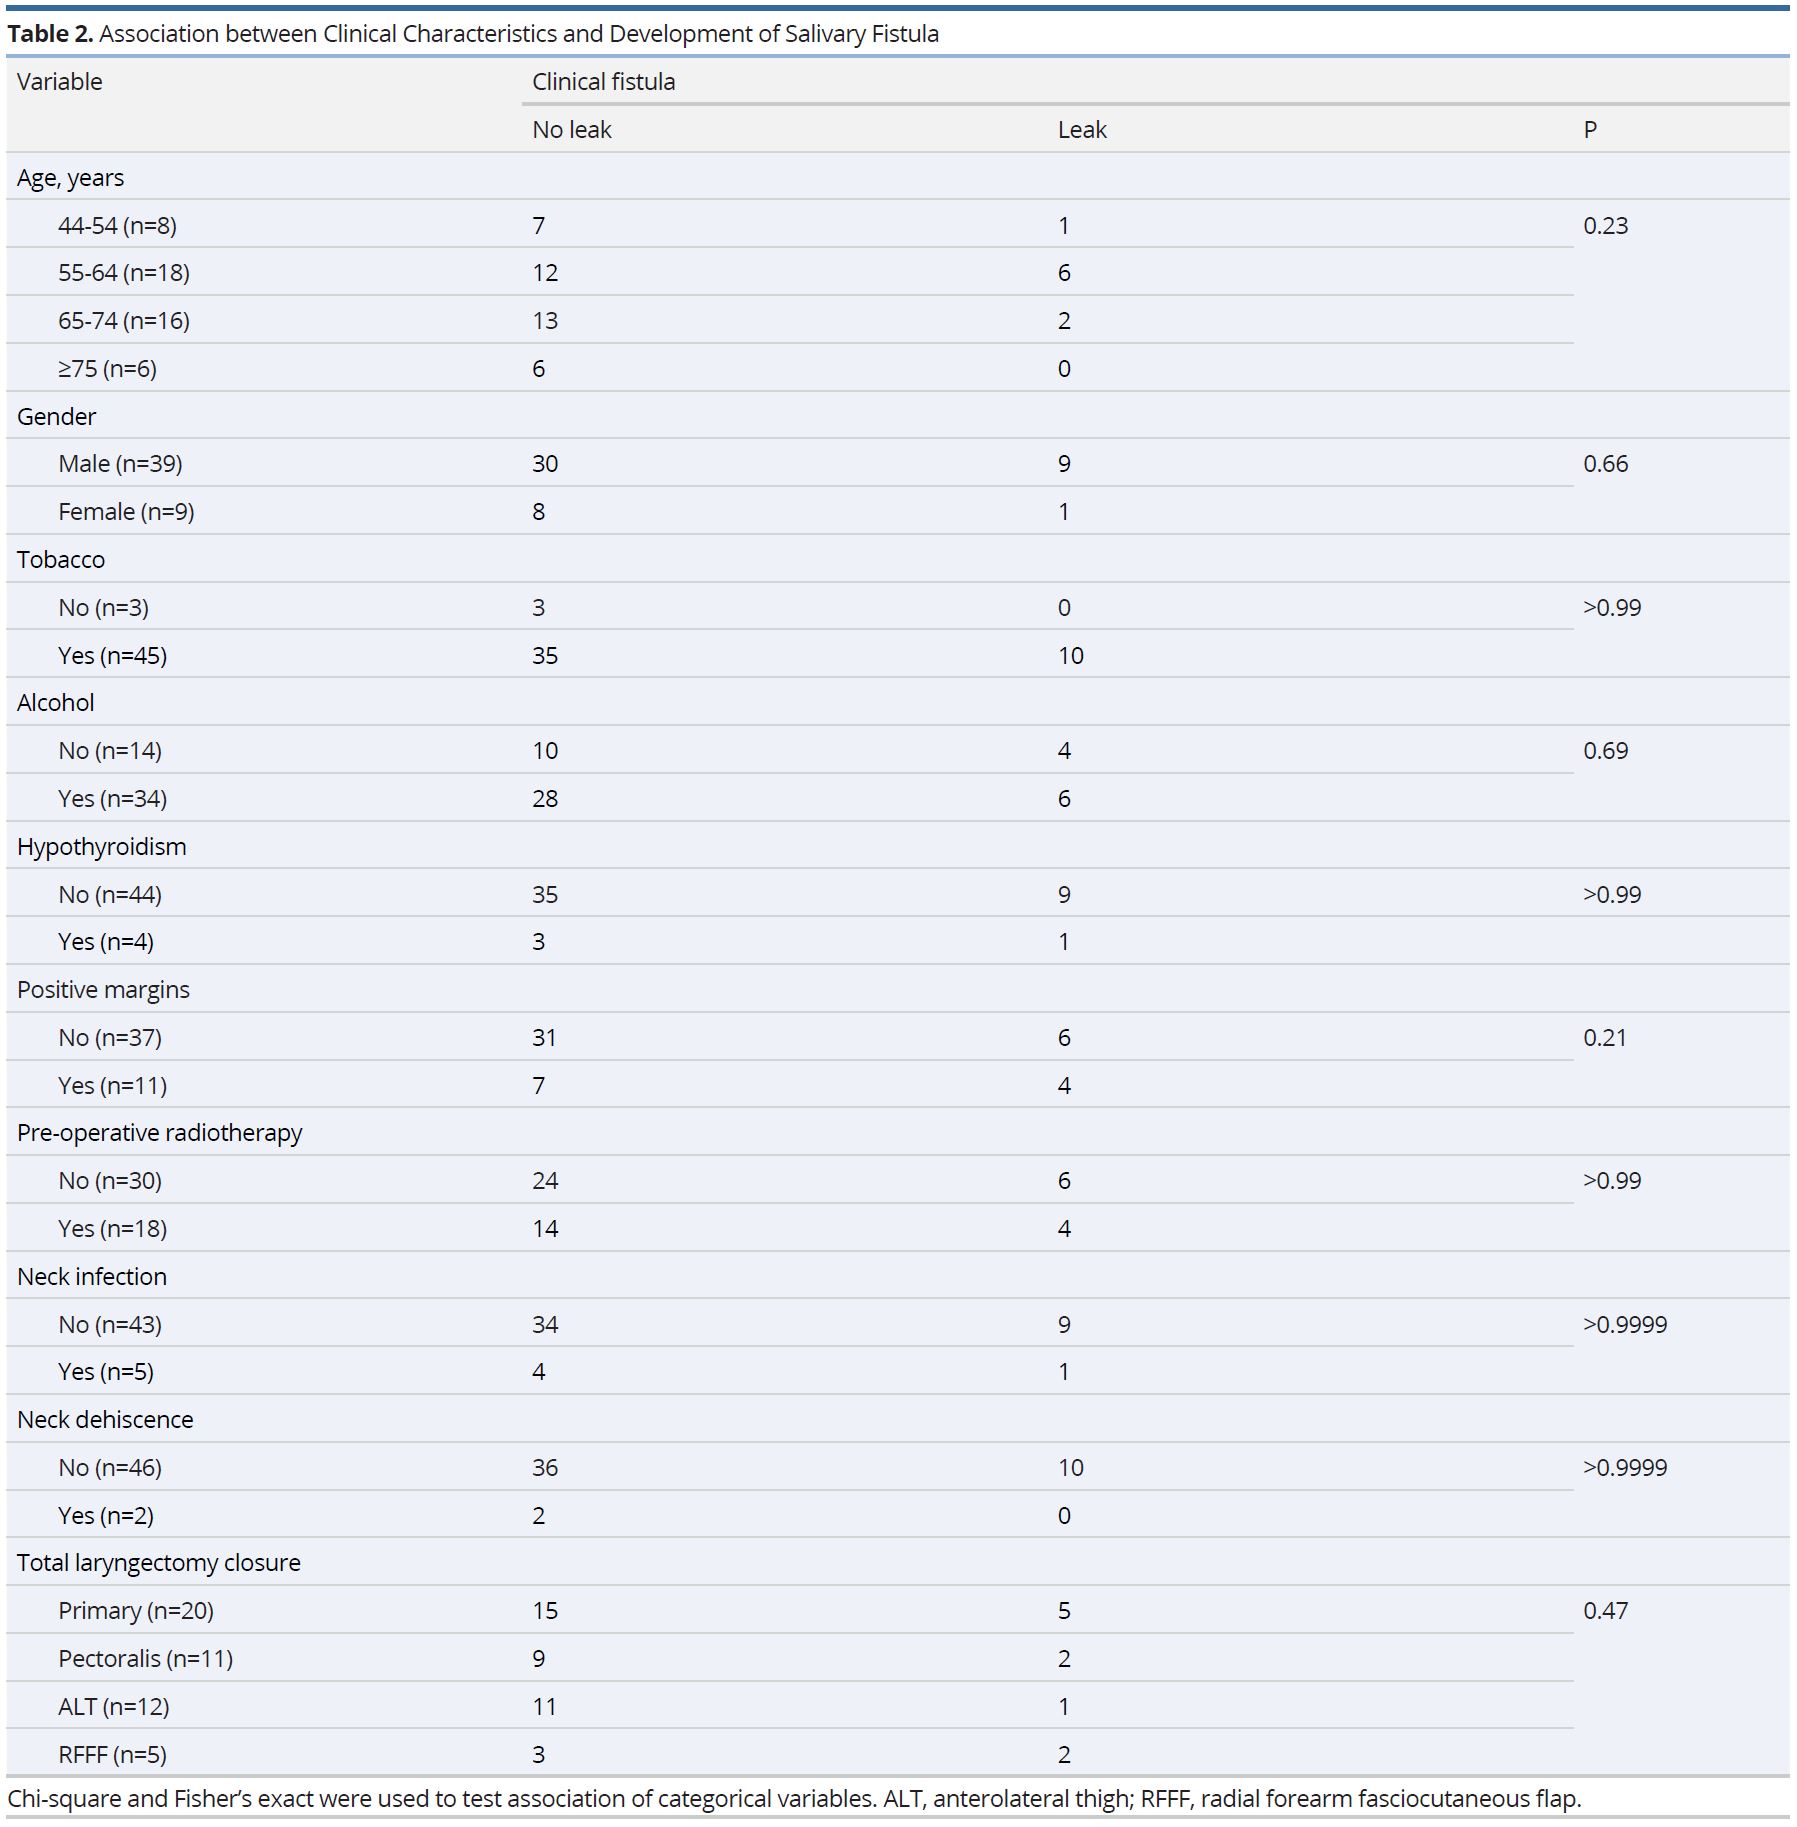Click the 0.21 P value cell

point(1604,1037)
